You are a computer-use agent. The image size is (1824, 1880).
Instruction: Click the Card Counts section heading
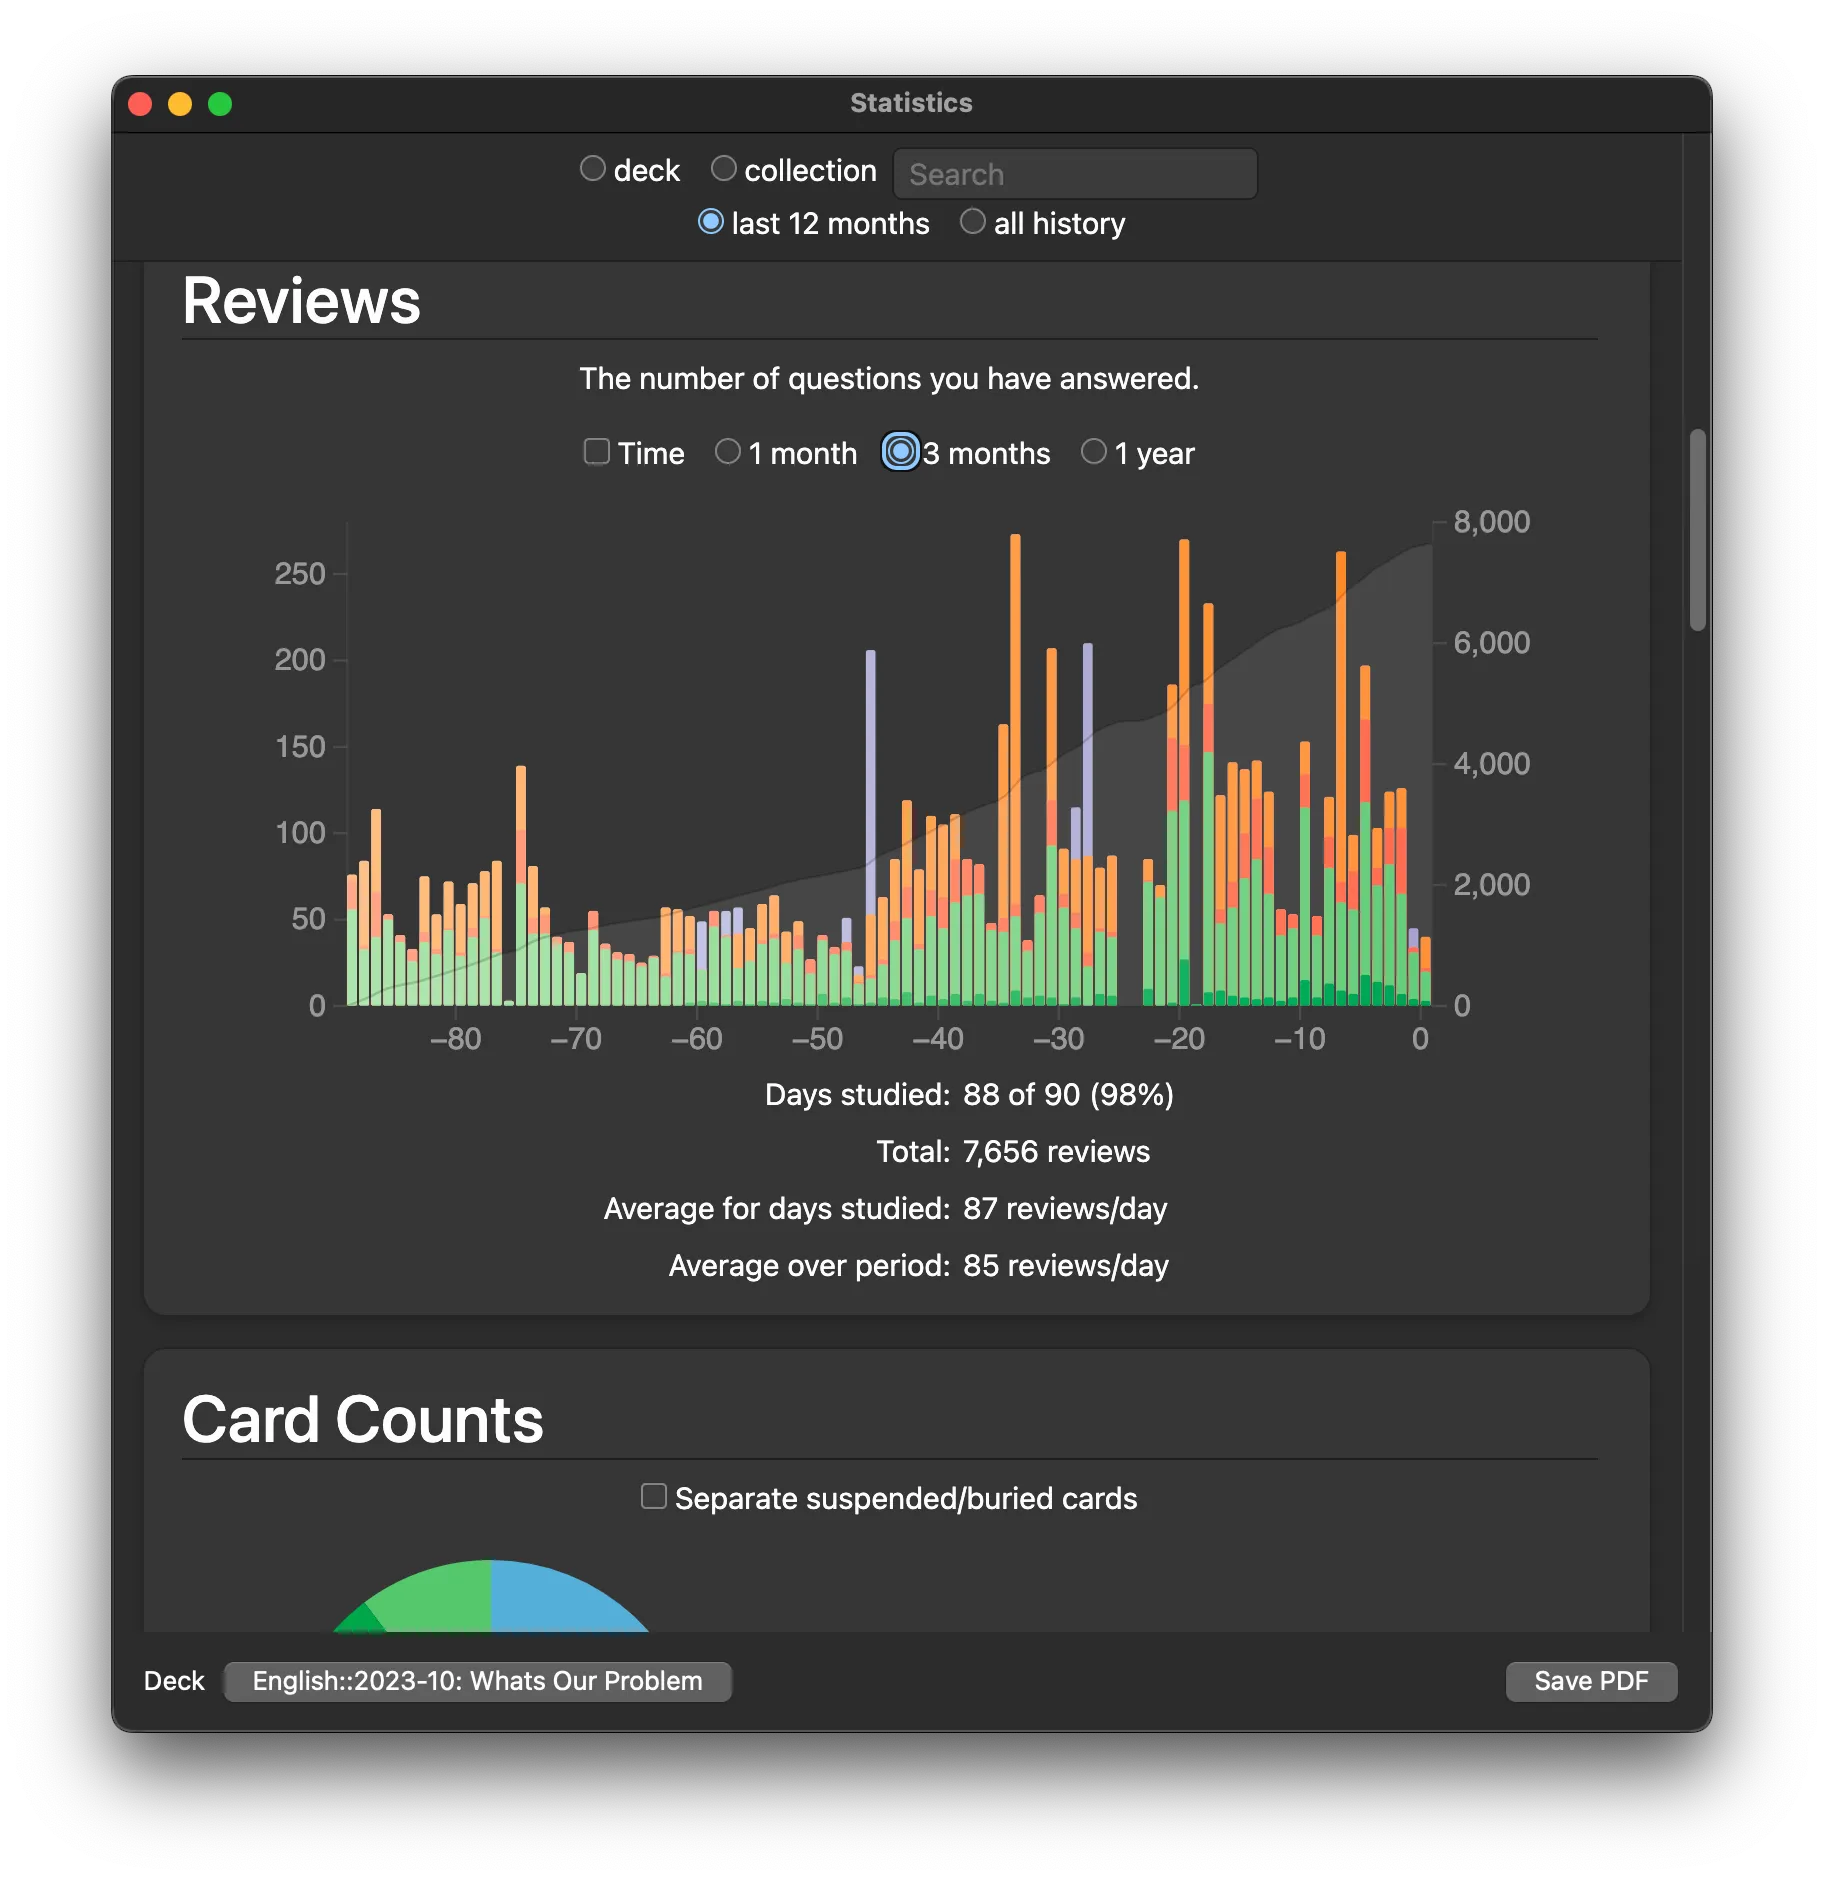click(x=362, y=1419)
